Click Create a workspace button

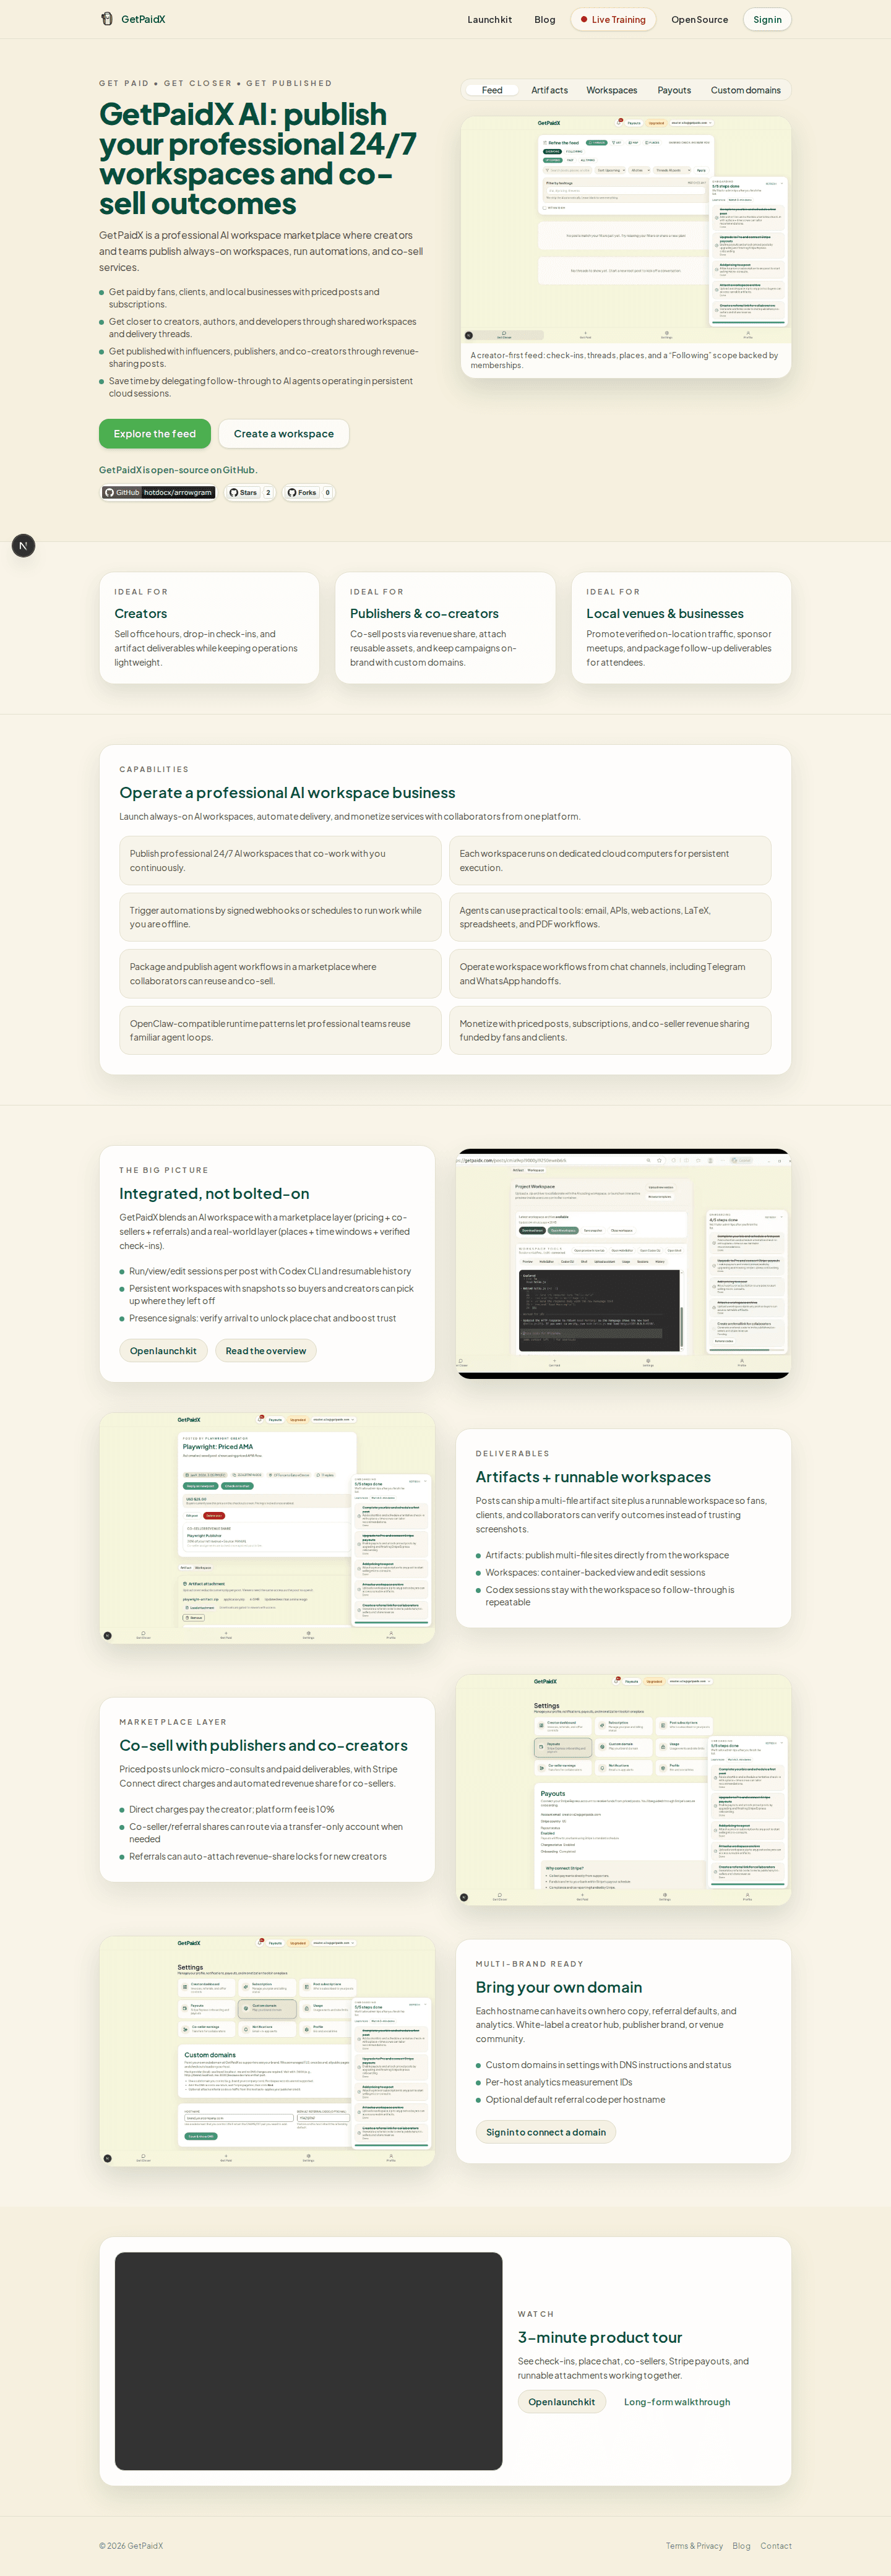pos(284,434)
